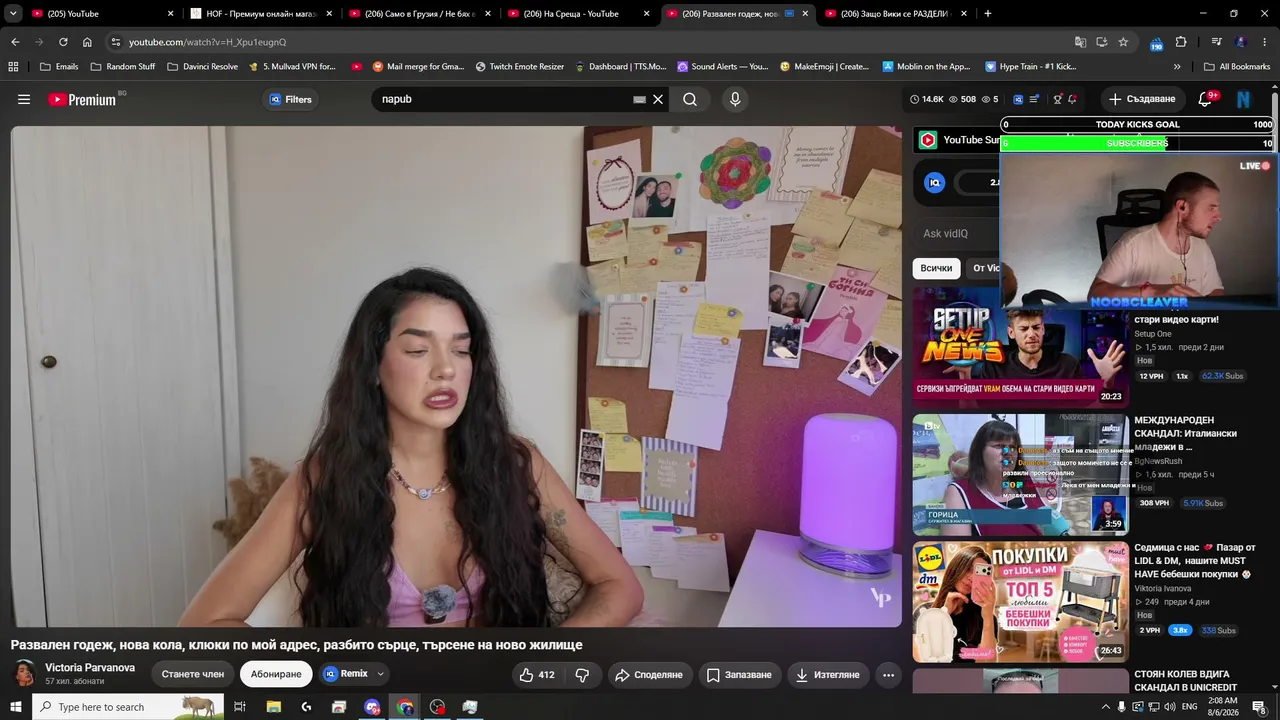Open the YouTube guide hamburger menu
Viewport: 1280px width, 720px height.
(x=24, y=99)
